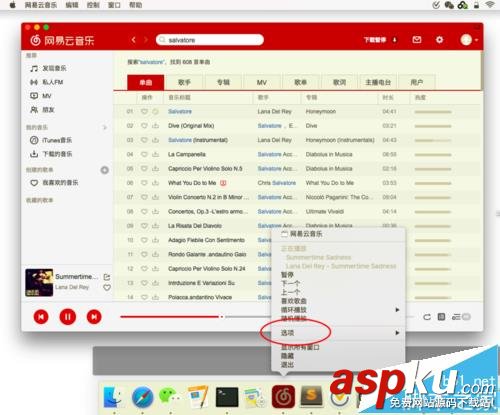Viewport: 500px width, 415px height.
Task: Switch to the 歌手 tab
Action: [184, 82]
